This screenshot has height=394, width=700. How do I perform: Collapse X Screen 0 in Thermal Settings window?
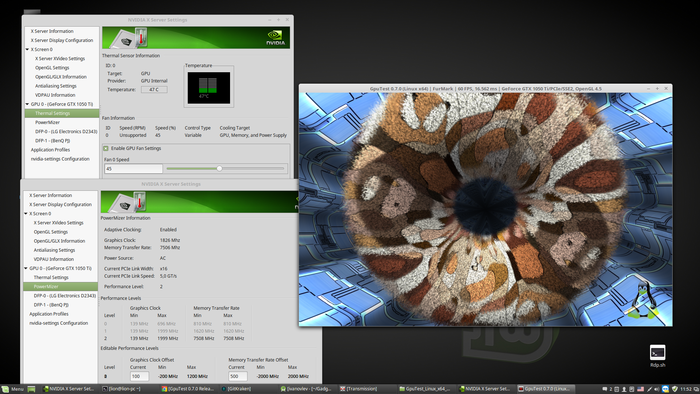tap(27, 50)
